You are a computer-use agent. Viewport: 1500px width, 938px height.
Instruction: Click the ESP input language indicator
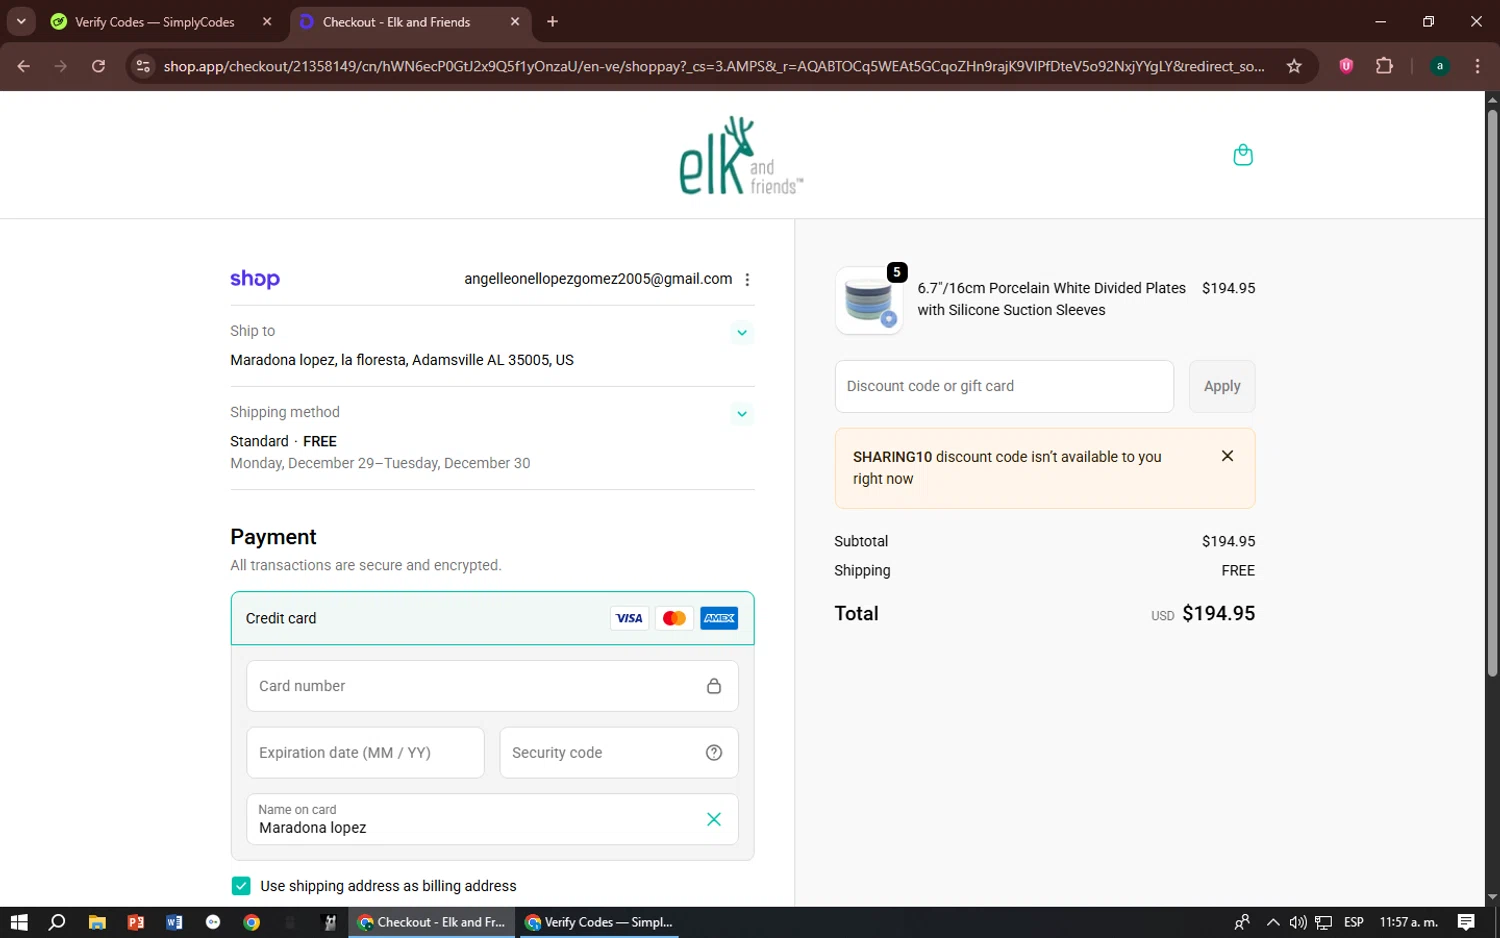click(x=1354, y=922)
